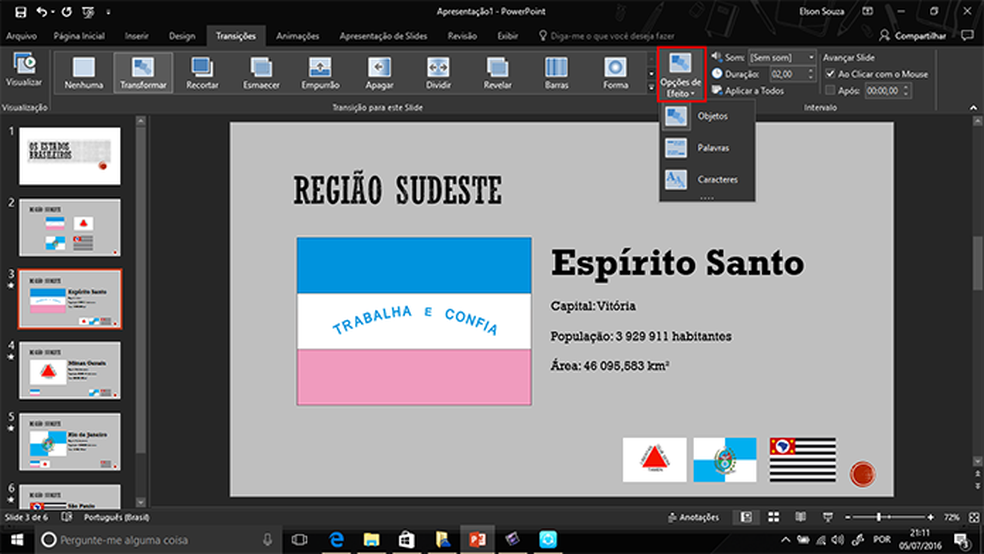Switch to Apresentação de Slides tab
Image resolution: width=984 pixels, height=554 pixels.
pyautogui.click(x=383, y=36)
